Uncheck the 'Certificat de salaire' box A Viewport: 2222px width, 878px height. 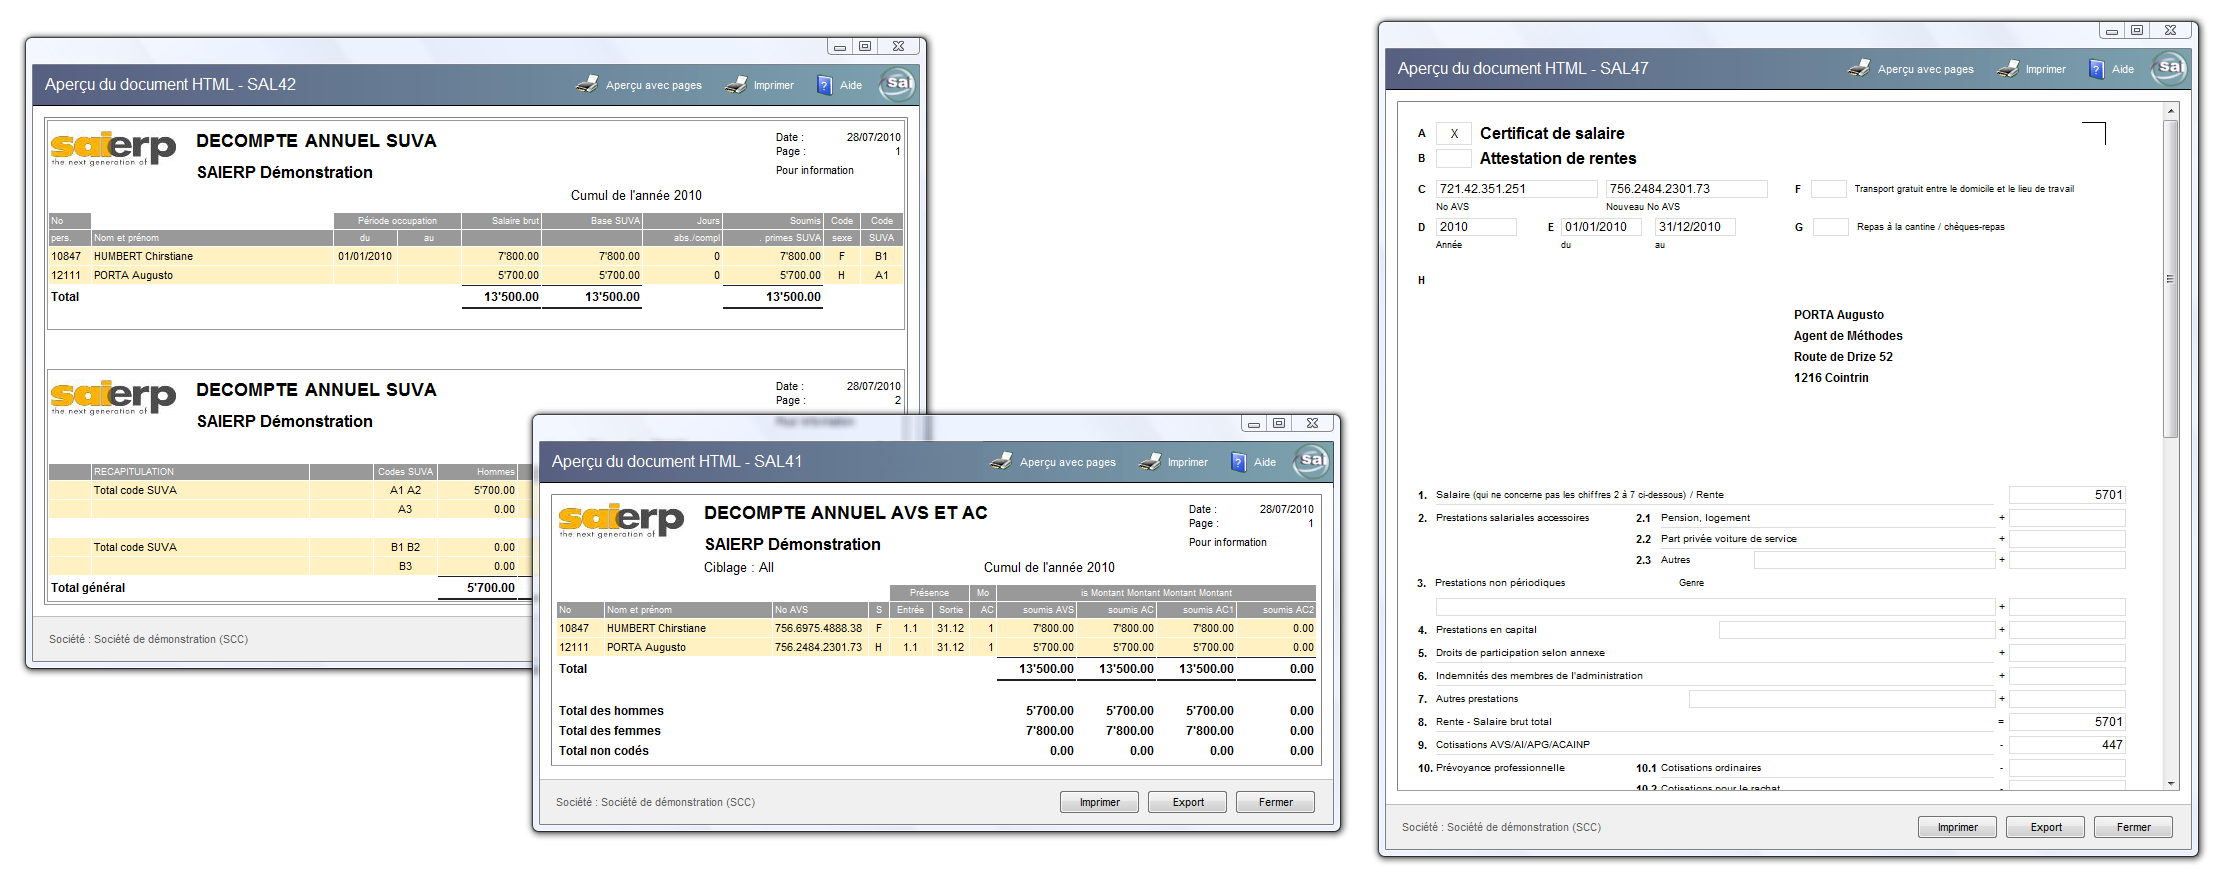[1453, 134]
